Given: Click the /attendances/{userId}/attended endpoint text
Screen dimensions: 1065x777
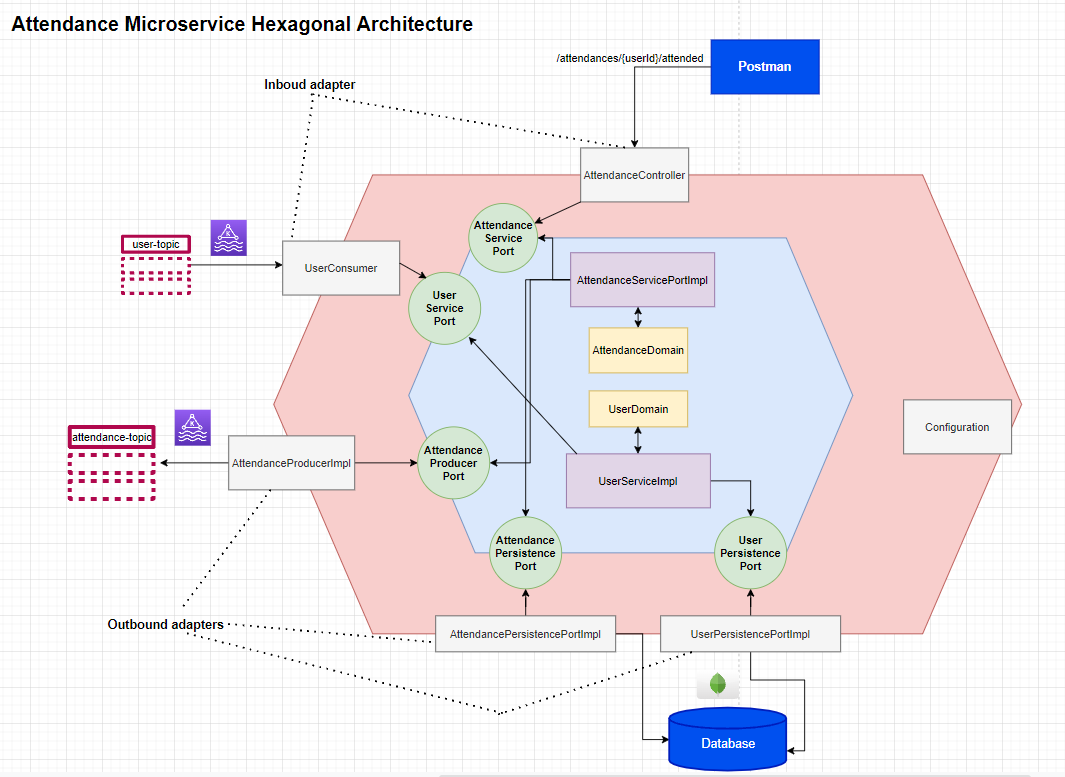Looking at the screenshot, I should [629, 58].
